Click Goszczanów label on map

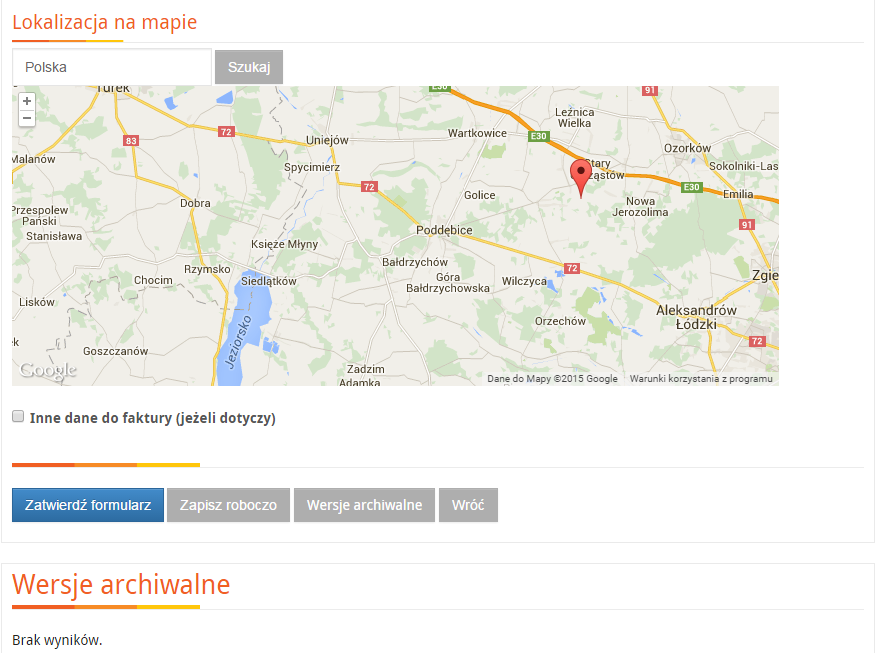click(116, 351)
